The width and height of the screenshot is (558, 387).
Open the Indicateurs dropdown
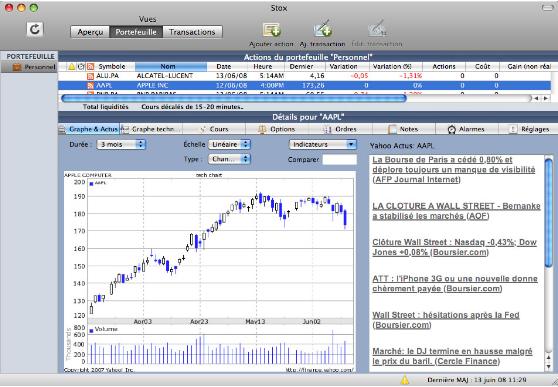pos(323,145)
